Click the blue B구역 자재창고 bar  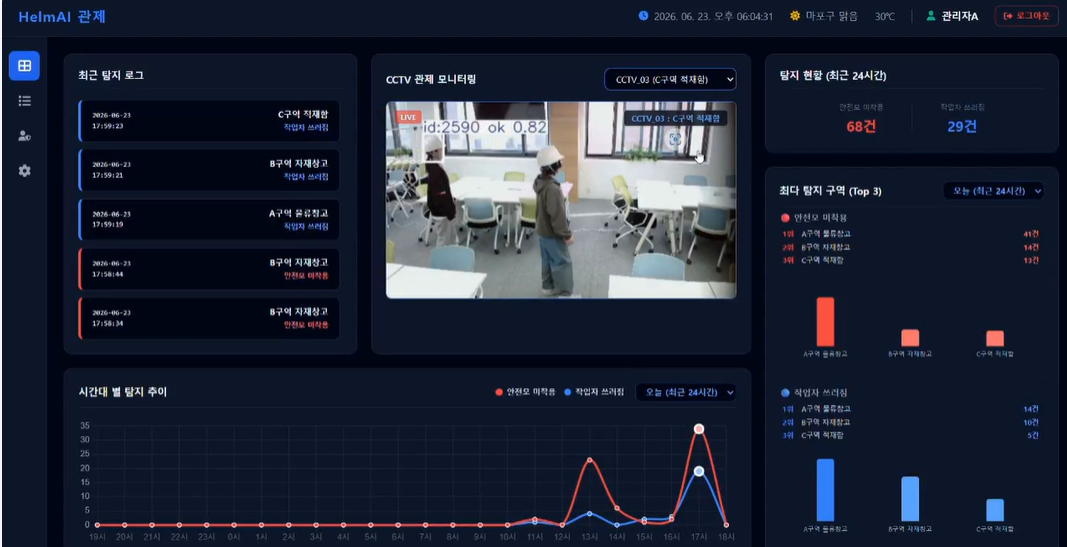point(910,499)
